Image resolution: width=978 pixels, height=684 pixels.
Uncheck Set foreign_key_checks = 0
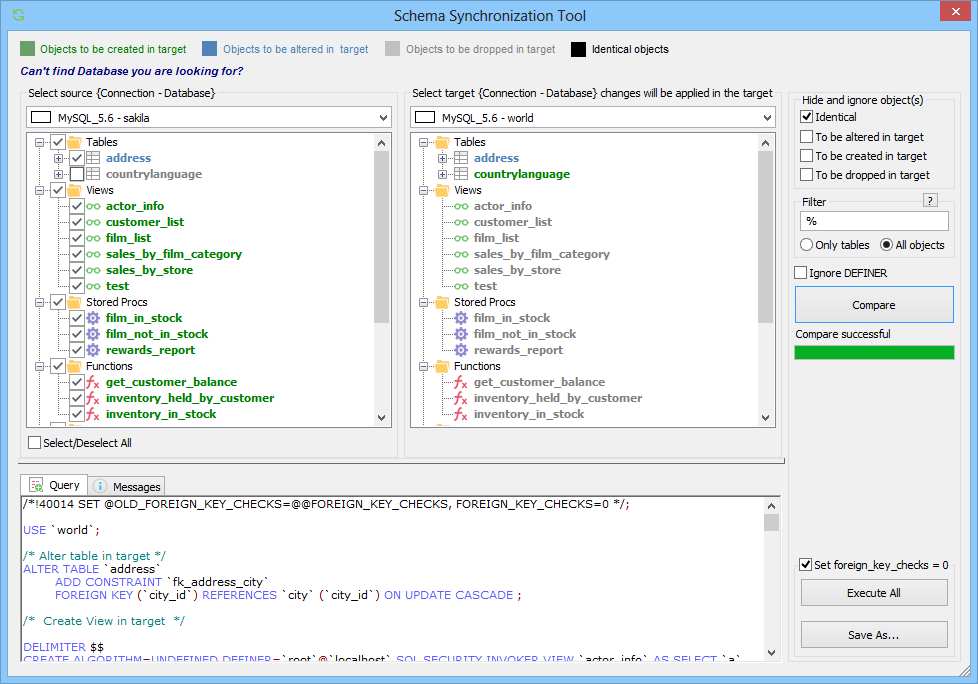coord(805,564)
